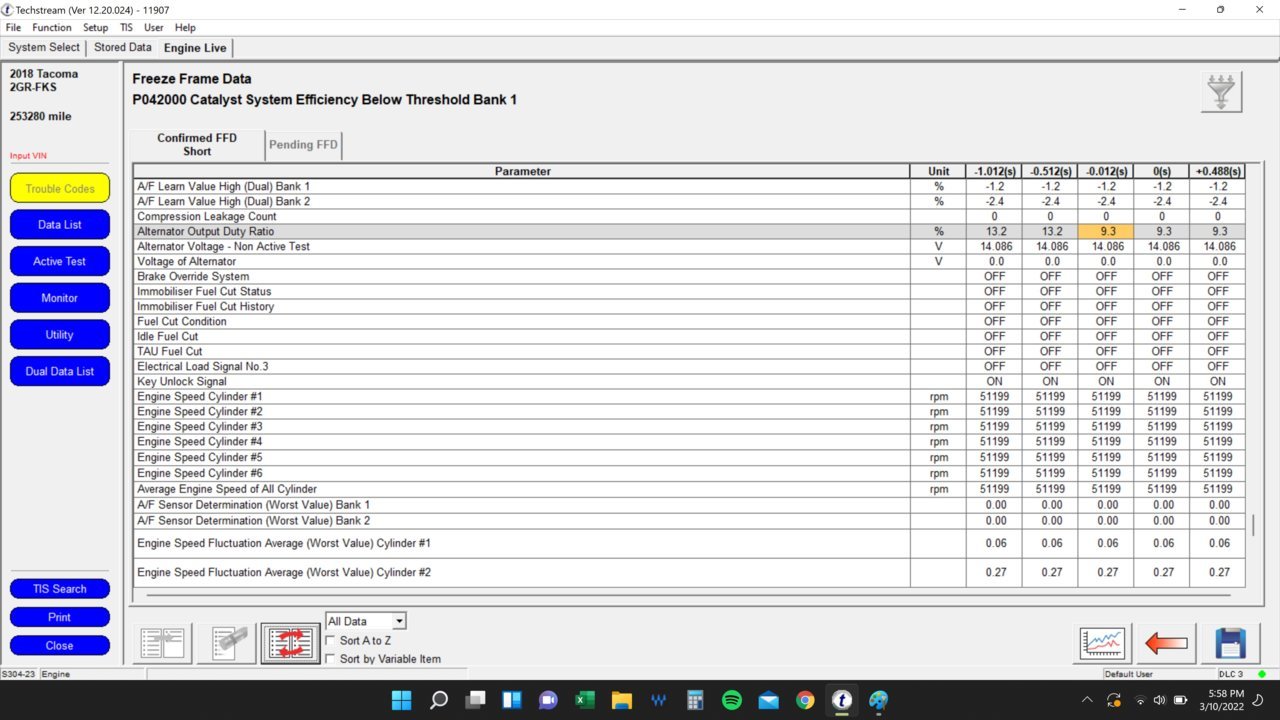Click the Unit column header
Viewport: 1280px width, 720px height.
click(x=938, y=171)
